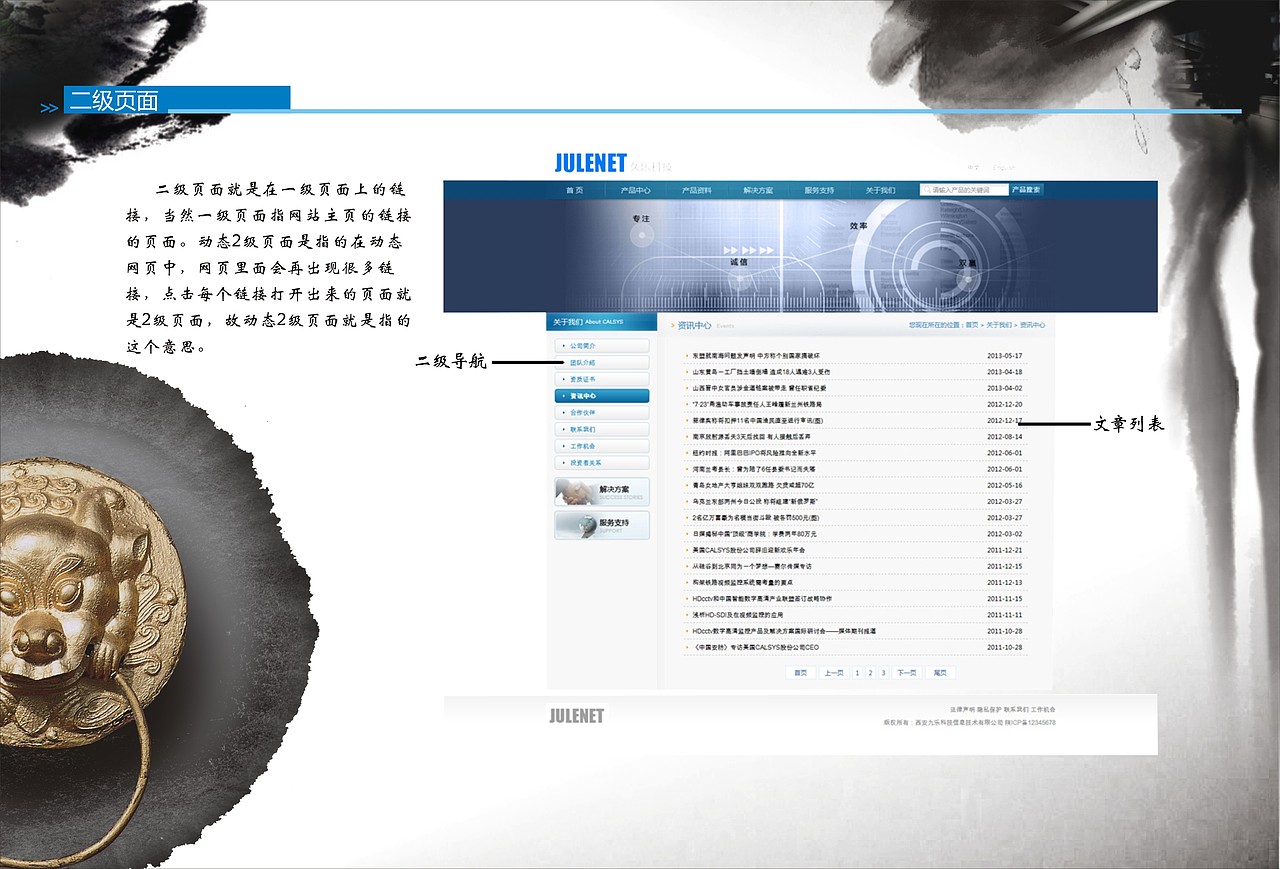1280x869 pixels.
Task: Open the 产品中心 navigation menu item
Action: (x=635, y=190)
